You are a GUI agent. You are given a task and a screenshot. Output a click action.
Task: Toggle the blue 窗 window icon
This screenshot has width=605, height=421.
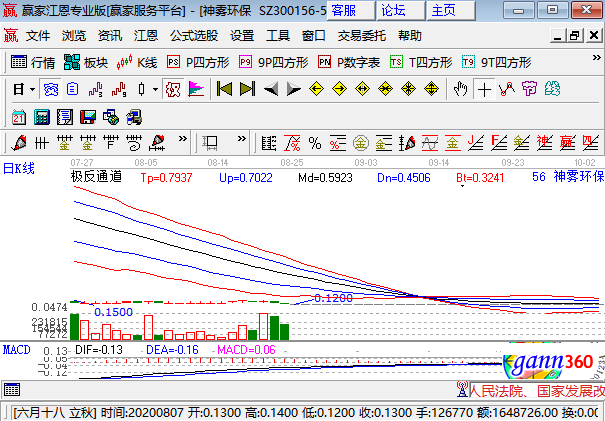pos(51,90)
